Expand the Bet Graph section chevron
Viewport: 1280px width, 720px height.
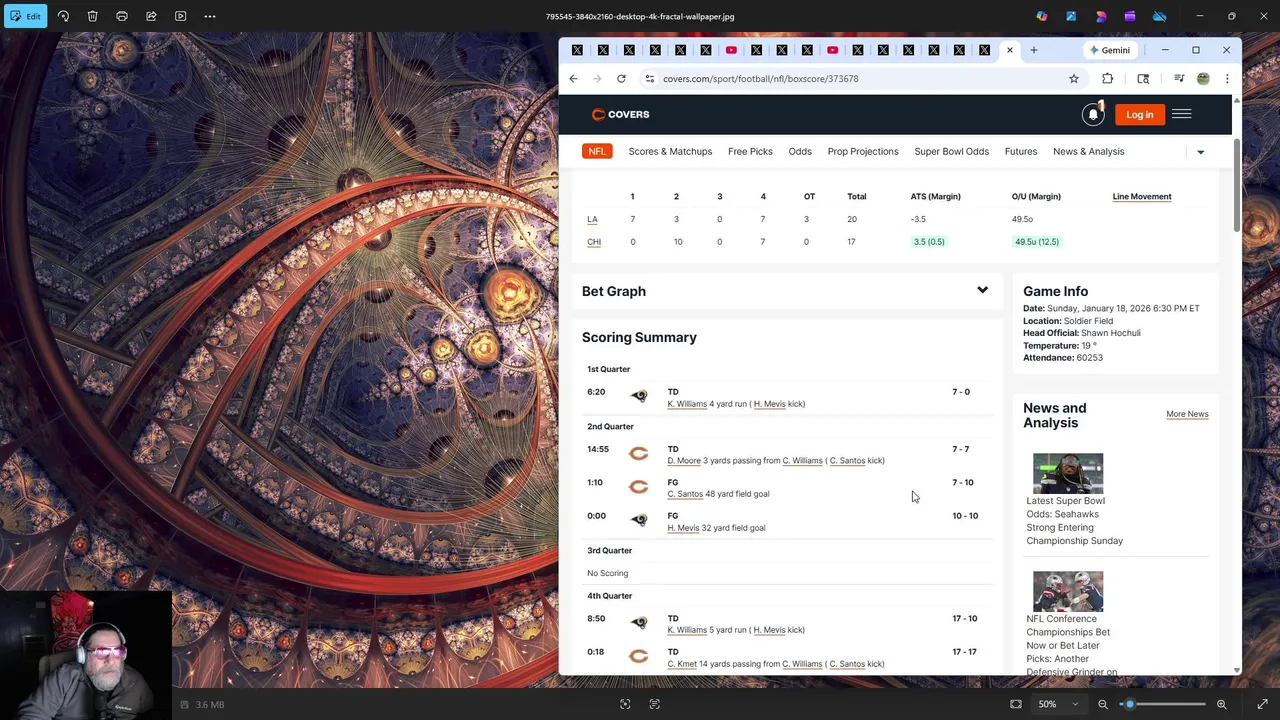[x=982, y=291]
